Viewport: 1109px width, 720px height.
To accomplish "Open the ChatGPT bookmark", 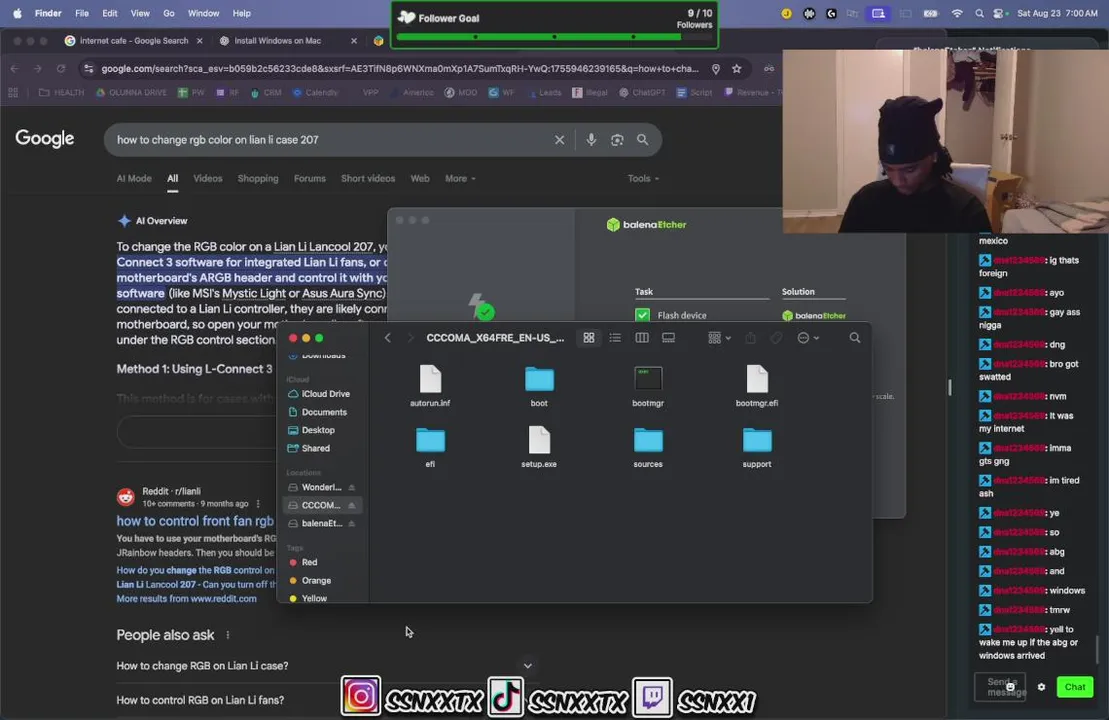I will (642, 93).
